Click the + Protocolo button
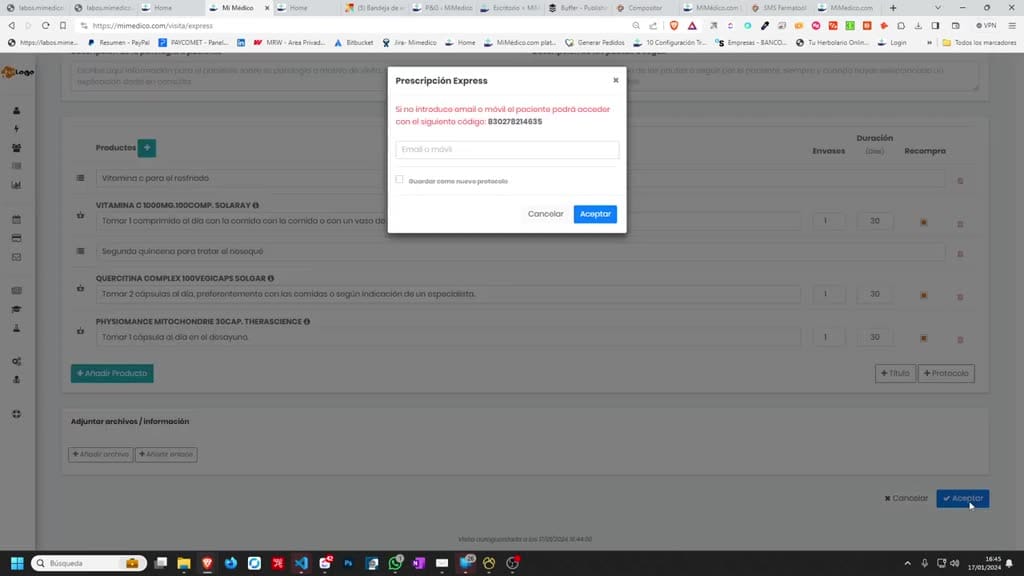Viewport: 1024px width, 576px height. click(946, 374)
